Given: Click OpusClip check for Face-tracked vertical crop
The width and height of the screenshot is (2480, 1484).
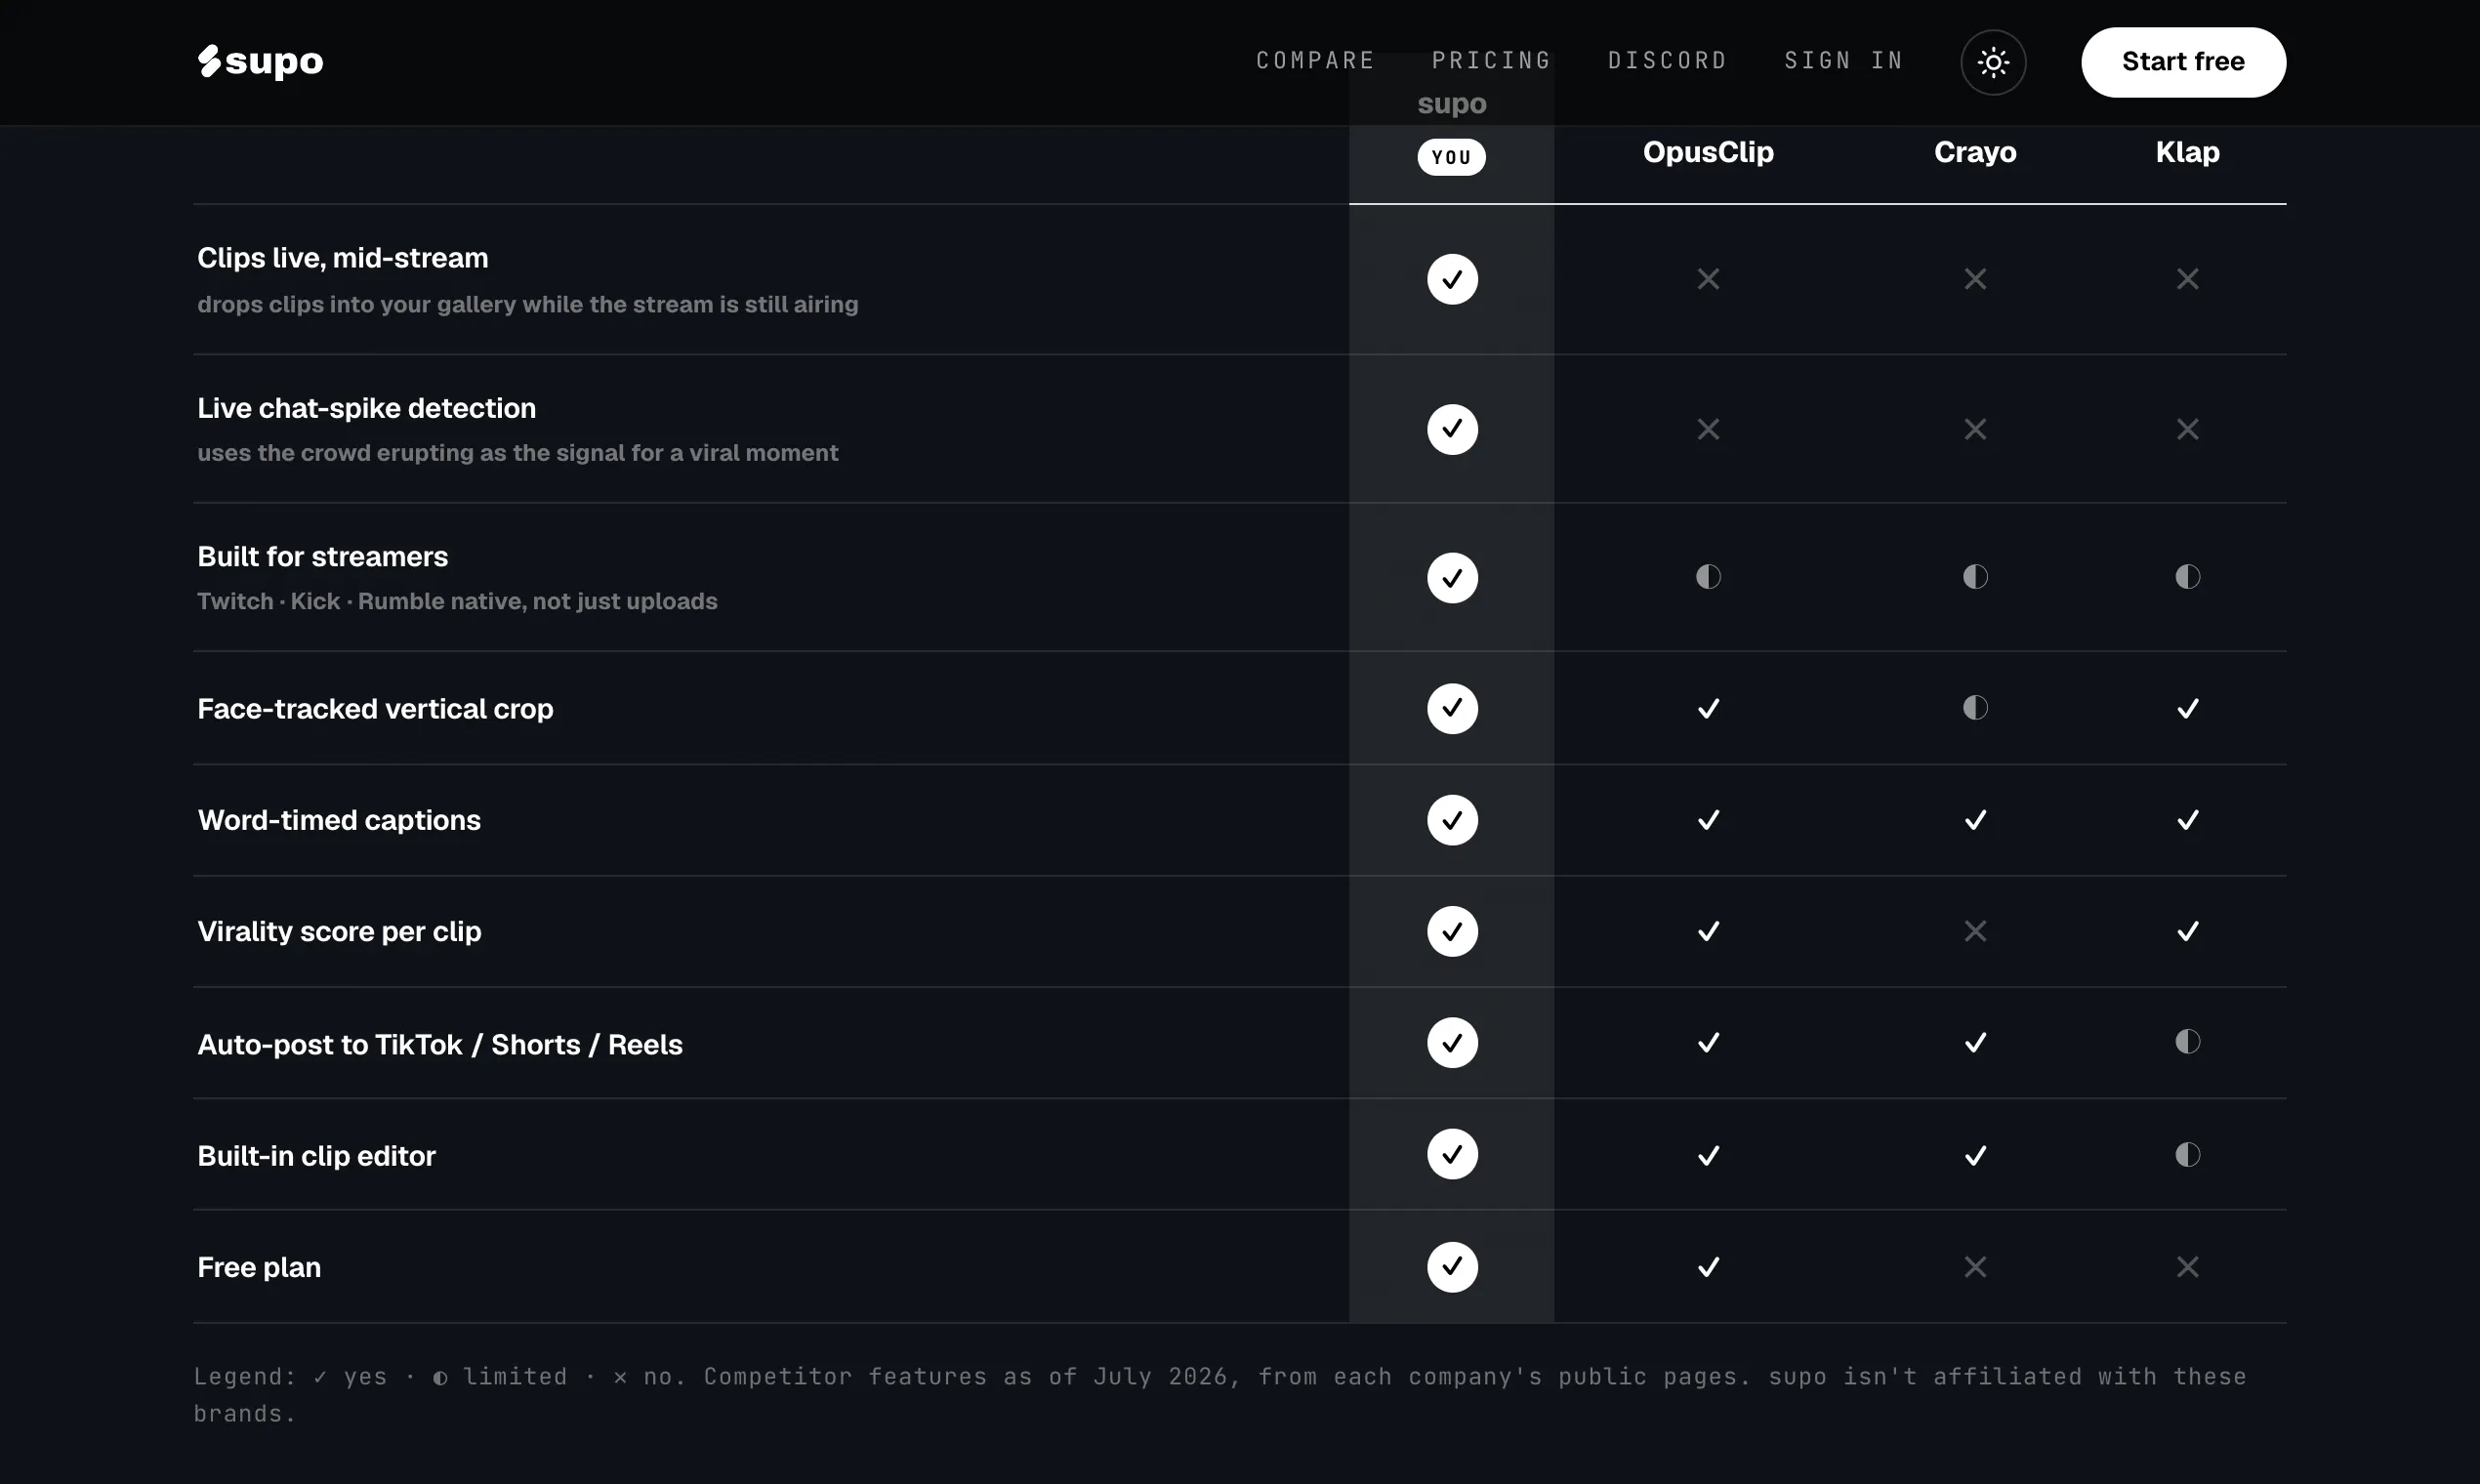Looking at the screenshot, I should tap(1708, 708).
